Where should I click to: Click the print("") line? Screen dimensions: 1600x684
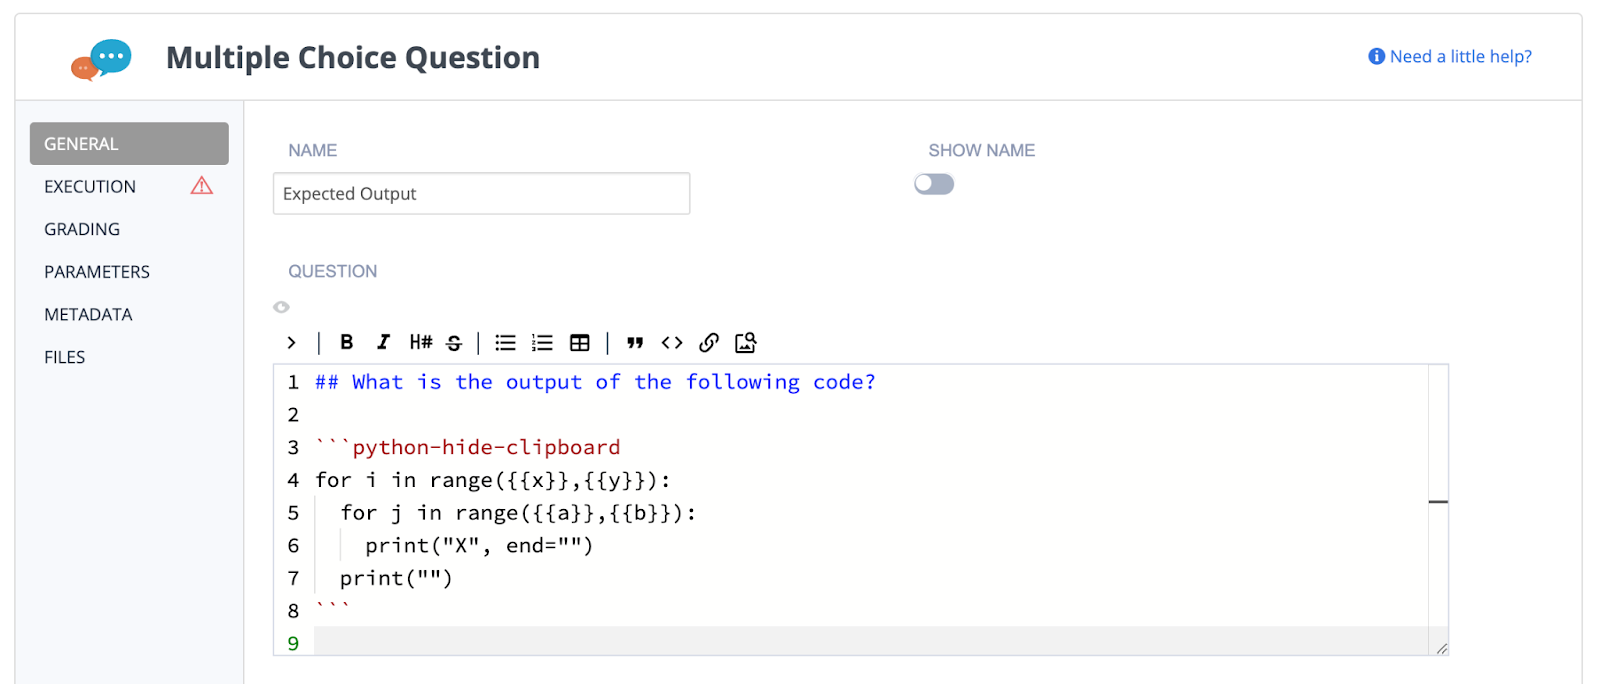pyautogui.click(x=396, y=578)
